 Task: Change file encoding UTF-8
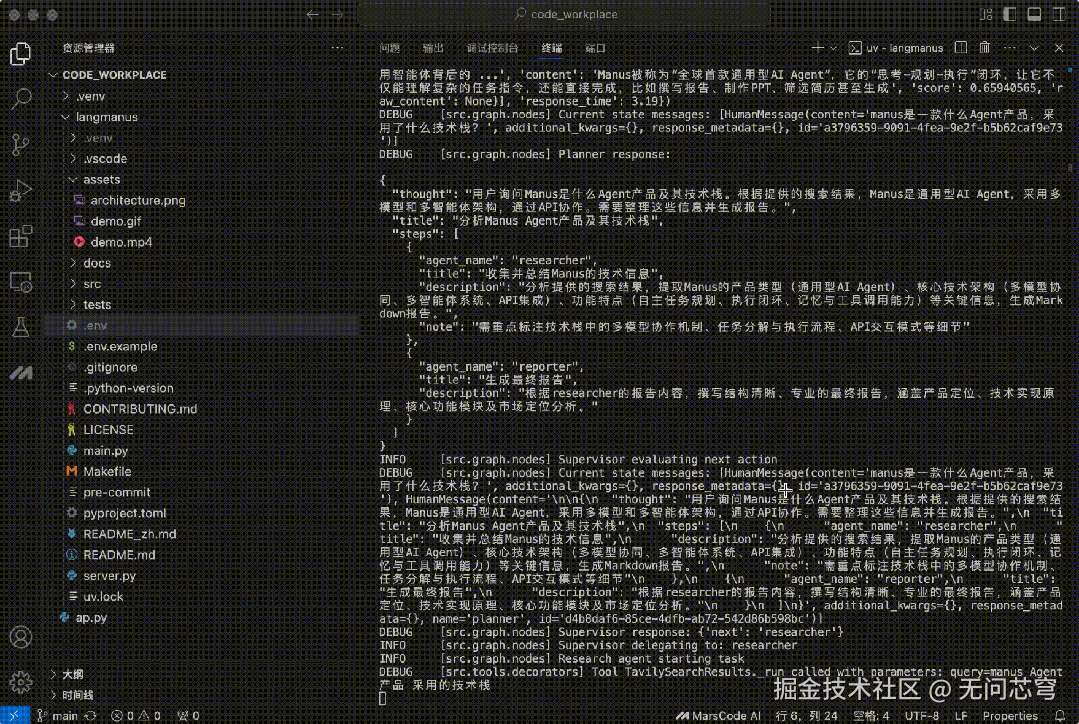click(921, 716)
